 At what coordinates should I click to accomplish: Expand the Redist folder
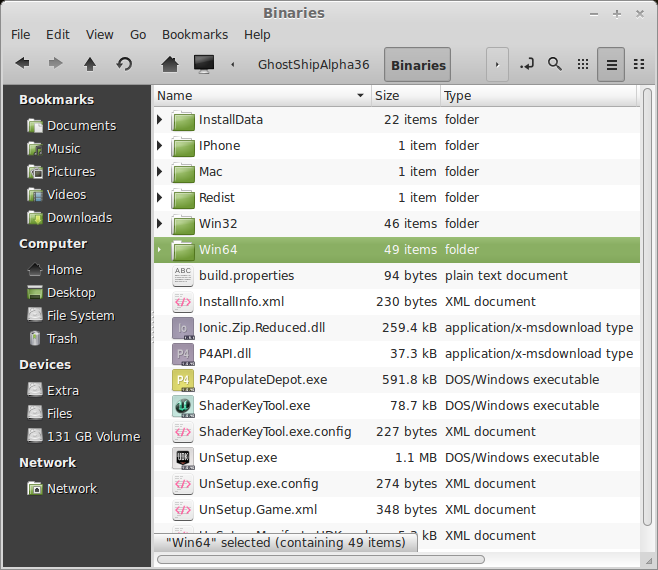coord(159,198)
